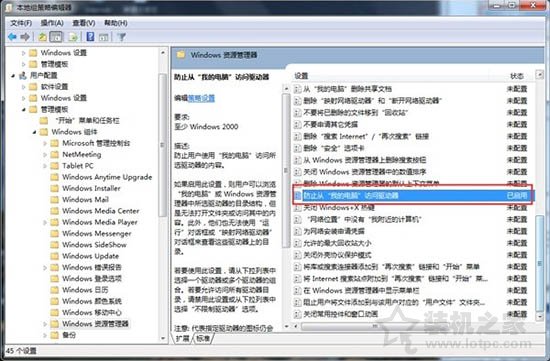Expand the Windows Media Player node
Viewport: 550px width, 361px height.
(45, 222)
